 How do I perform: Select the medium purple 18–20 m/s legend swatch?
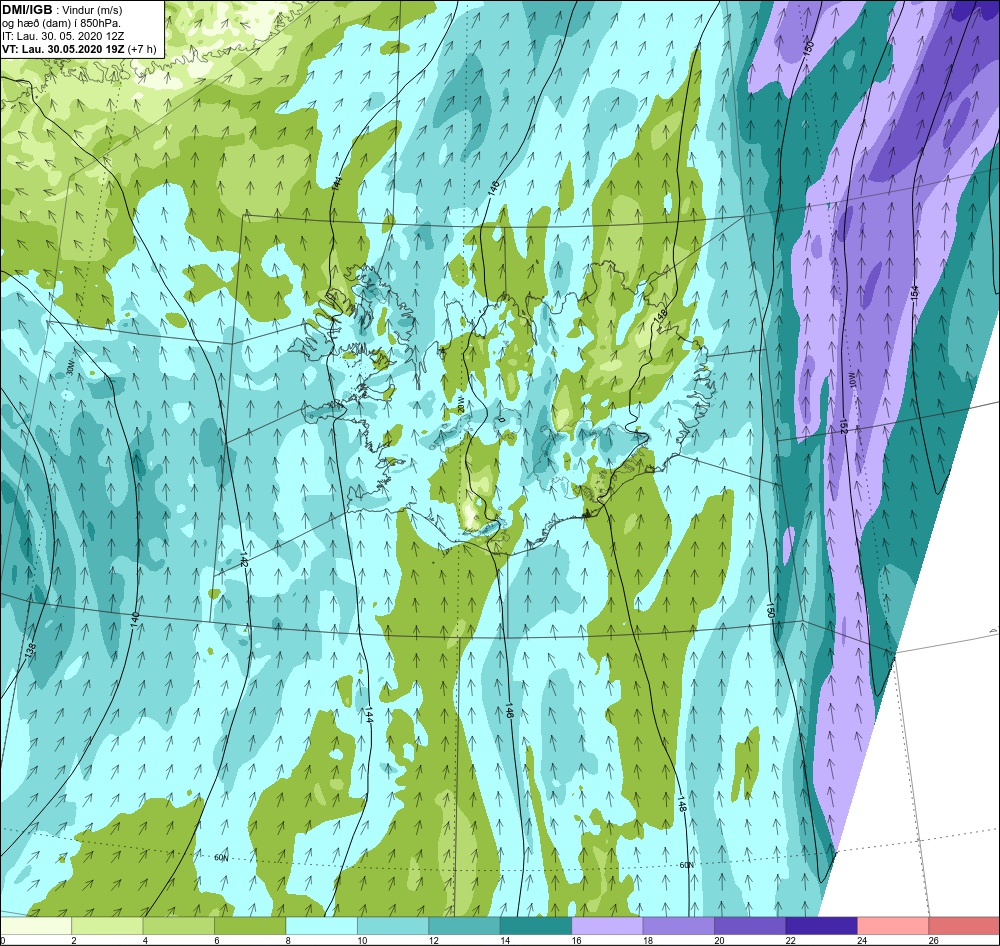[x=679, y=925]
